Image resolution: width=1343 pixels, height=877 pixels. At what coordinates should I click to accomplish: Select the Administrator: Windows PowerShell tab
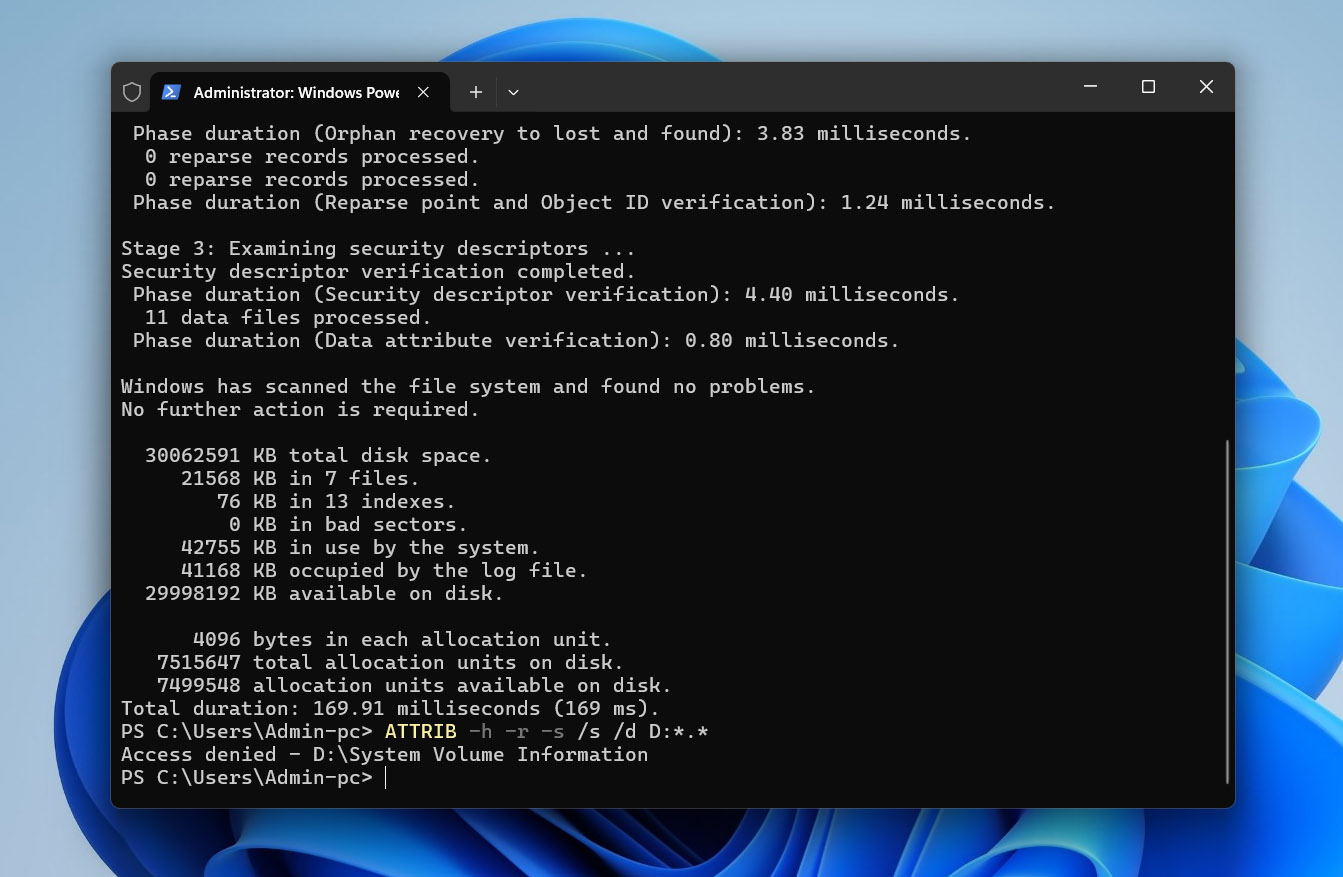pyautogui.click(x=299, y=92)
